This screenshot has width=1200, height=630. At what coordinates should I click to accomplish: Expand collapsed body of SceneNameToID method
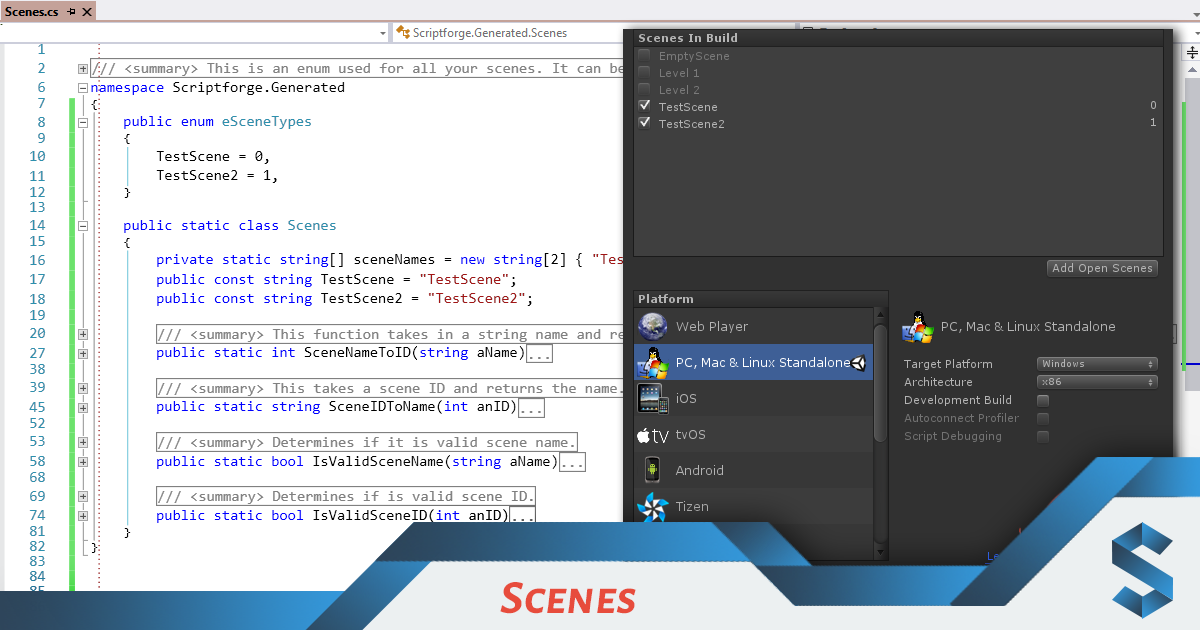(x=539, y=354)
